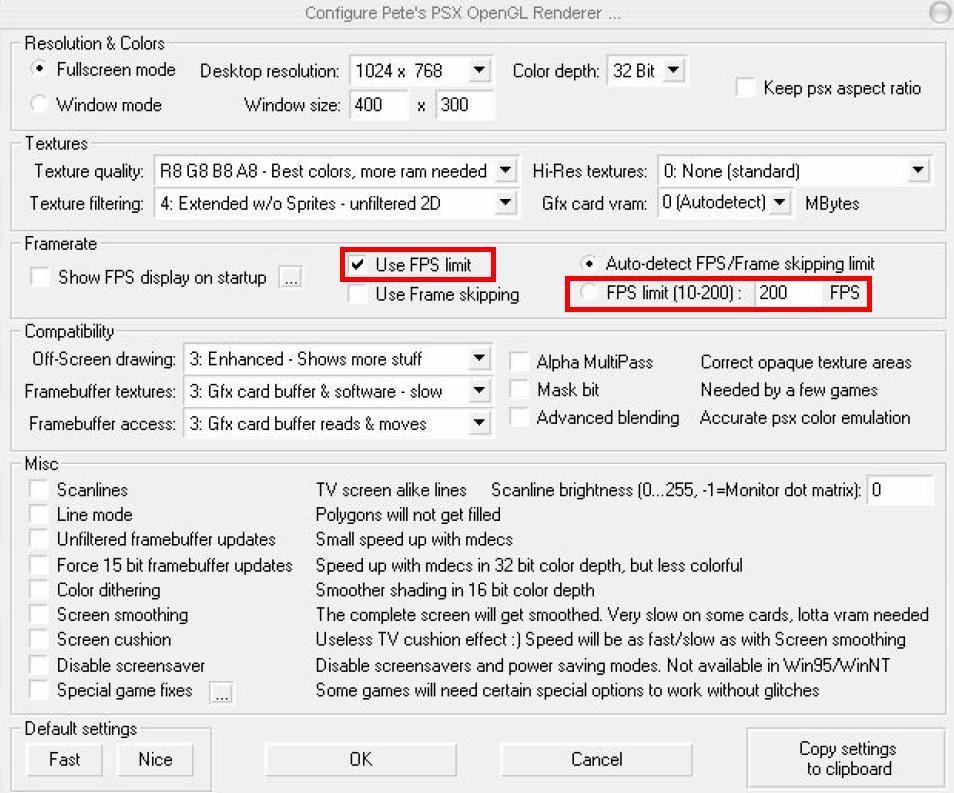Click window height field showing 300
Screen dimensions: 954x793
(465, 105)
